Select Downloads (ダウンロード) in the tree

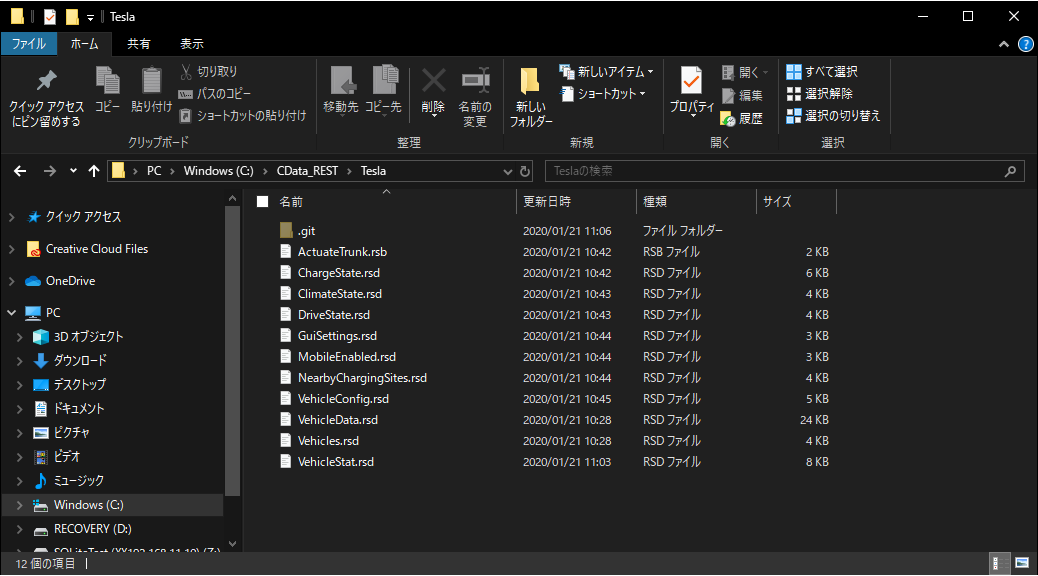[x=79, y=361]
